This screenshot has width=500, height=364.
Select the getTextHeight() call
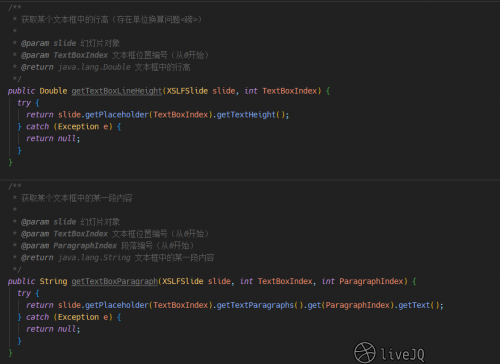click(251, 115)
